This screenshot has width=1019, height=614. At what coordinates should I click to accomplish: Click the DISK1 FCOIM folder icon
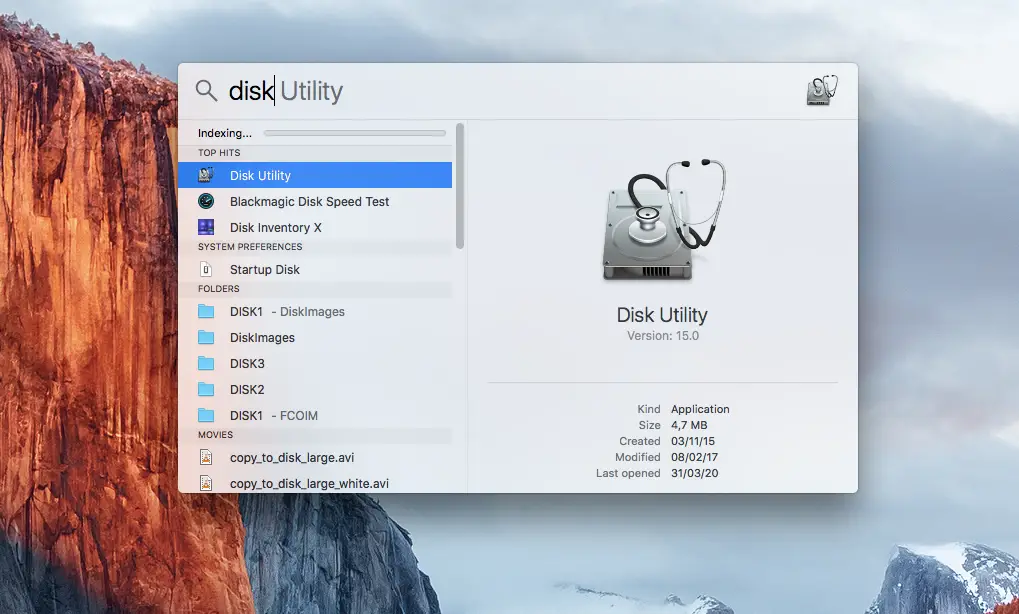click(x=206, y=415)
